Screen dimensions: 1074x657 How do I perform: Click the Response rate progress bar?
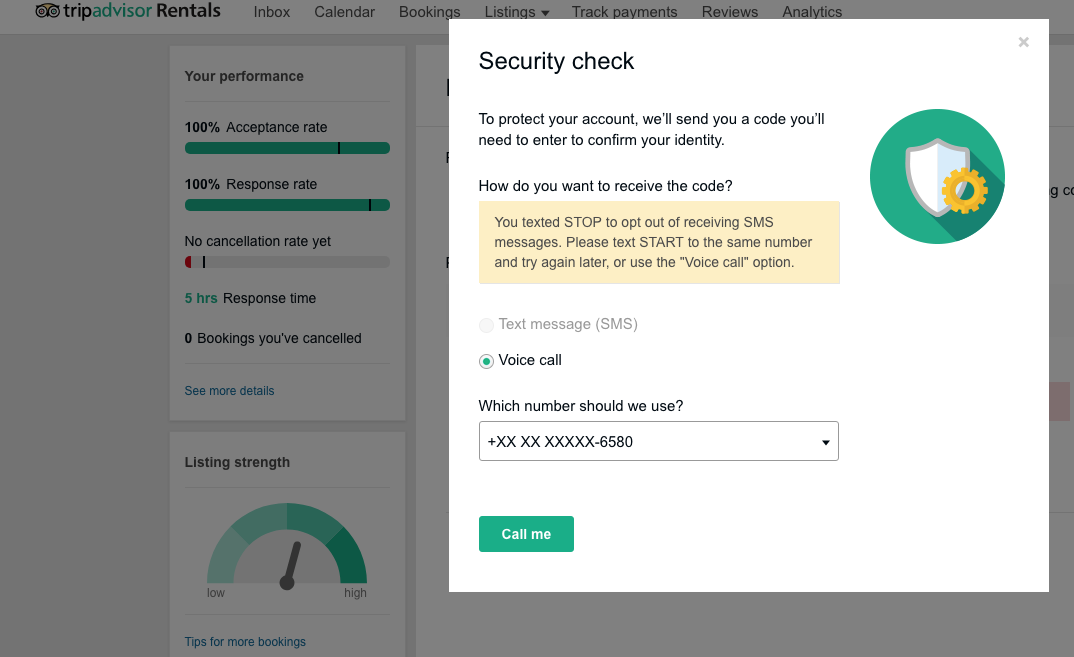[287, 205]
